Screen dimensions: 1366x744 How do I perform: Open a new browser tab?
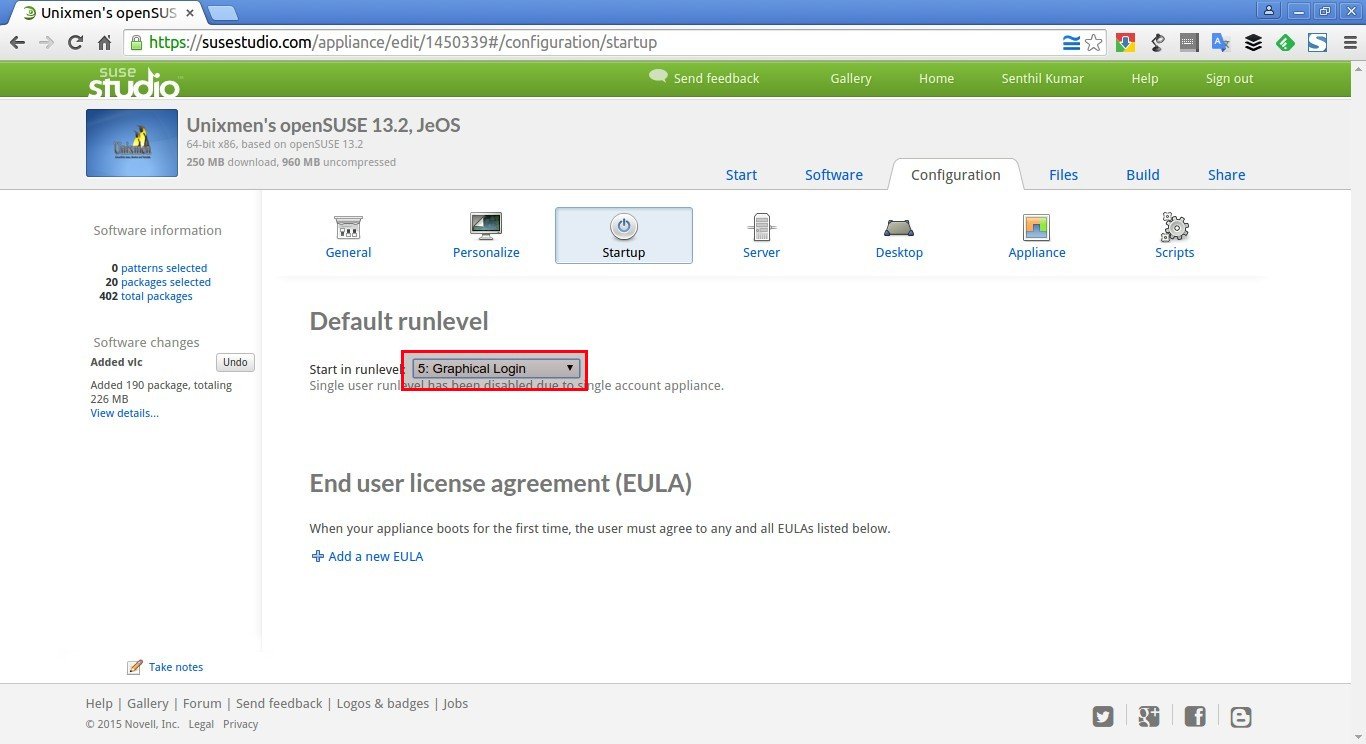(222, 13)
